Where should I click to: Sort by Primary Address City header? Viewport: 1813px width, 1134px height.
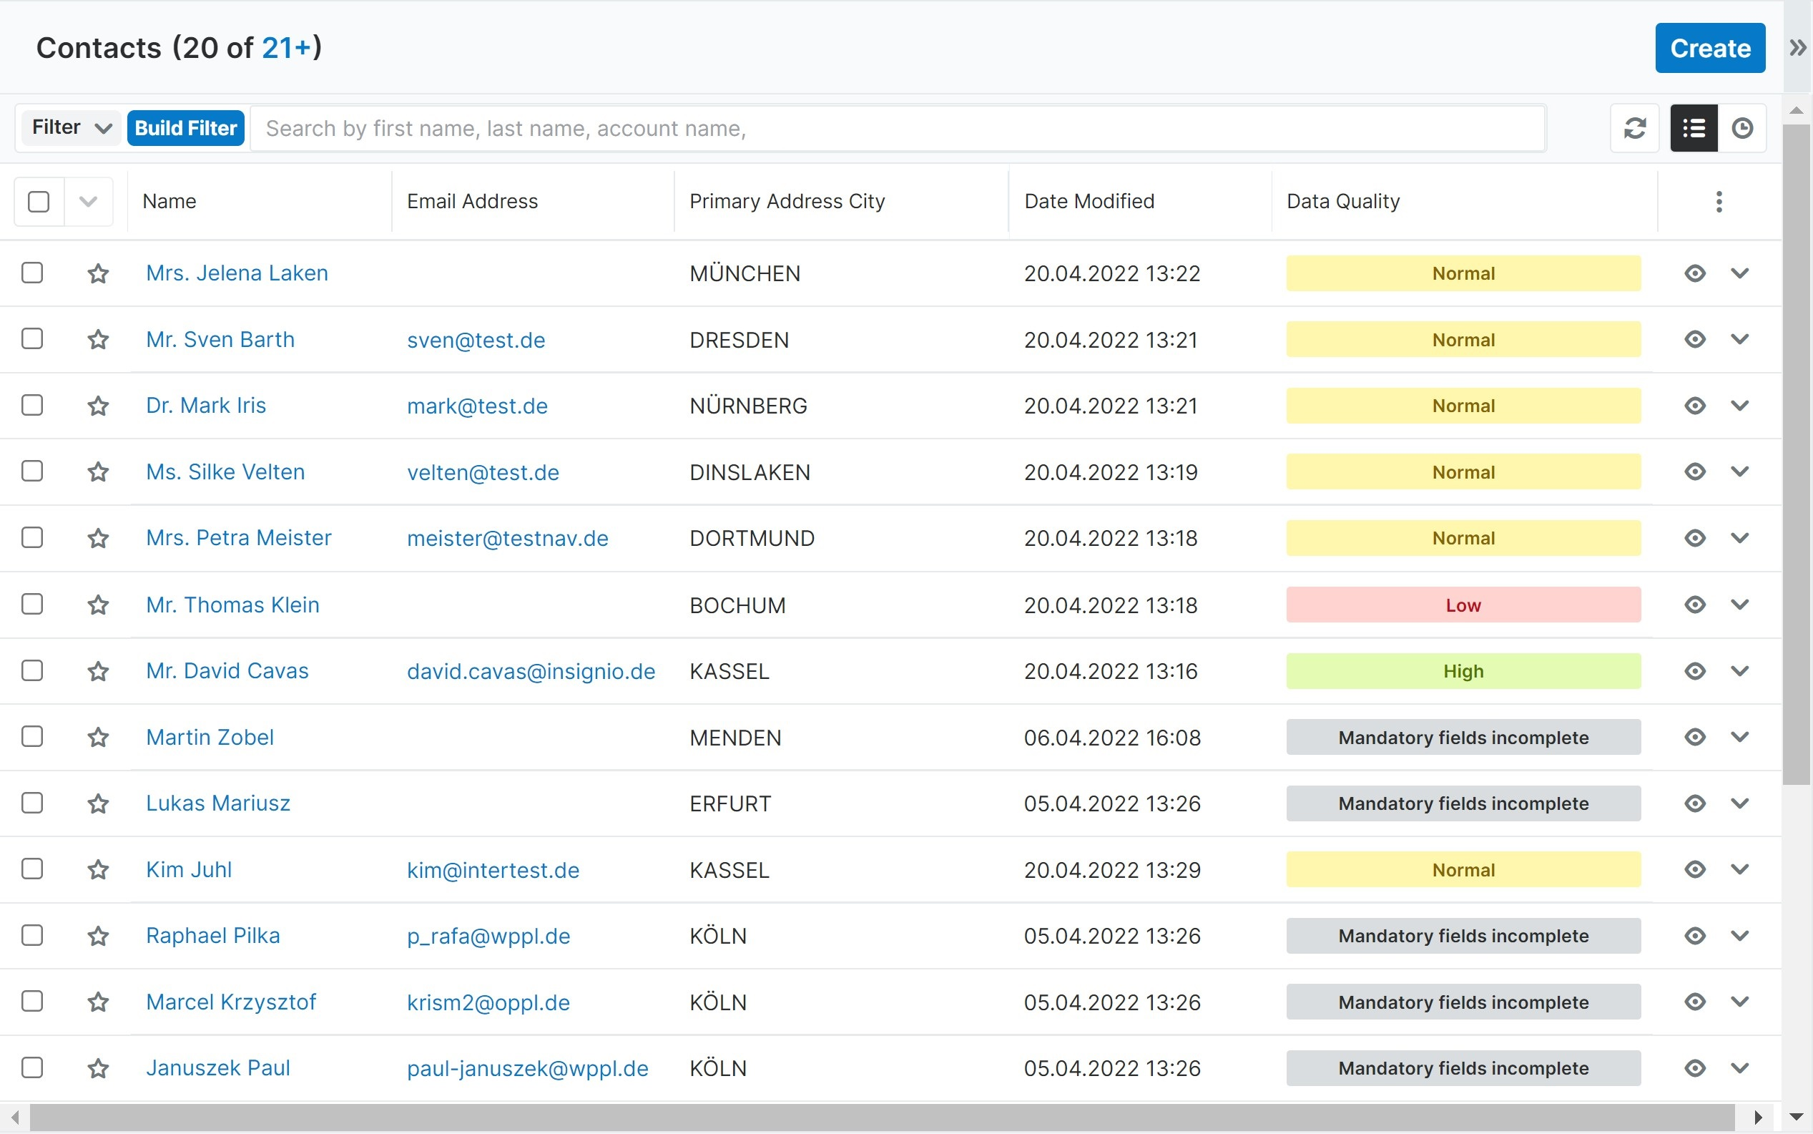pos(786,202)
